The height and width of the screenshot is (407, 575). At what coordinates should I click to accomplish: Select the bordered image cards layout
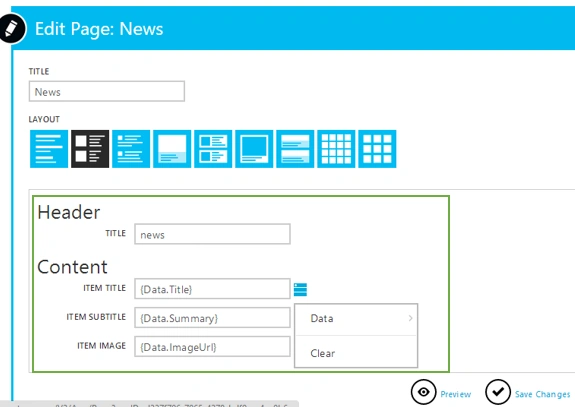click(213, 149)
